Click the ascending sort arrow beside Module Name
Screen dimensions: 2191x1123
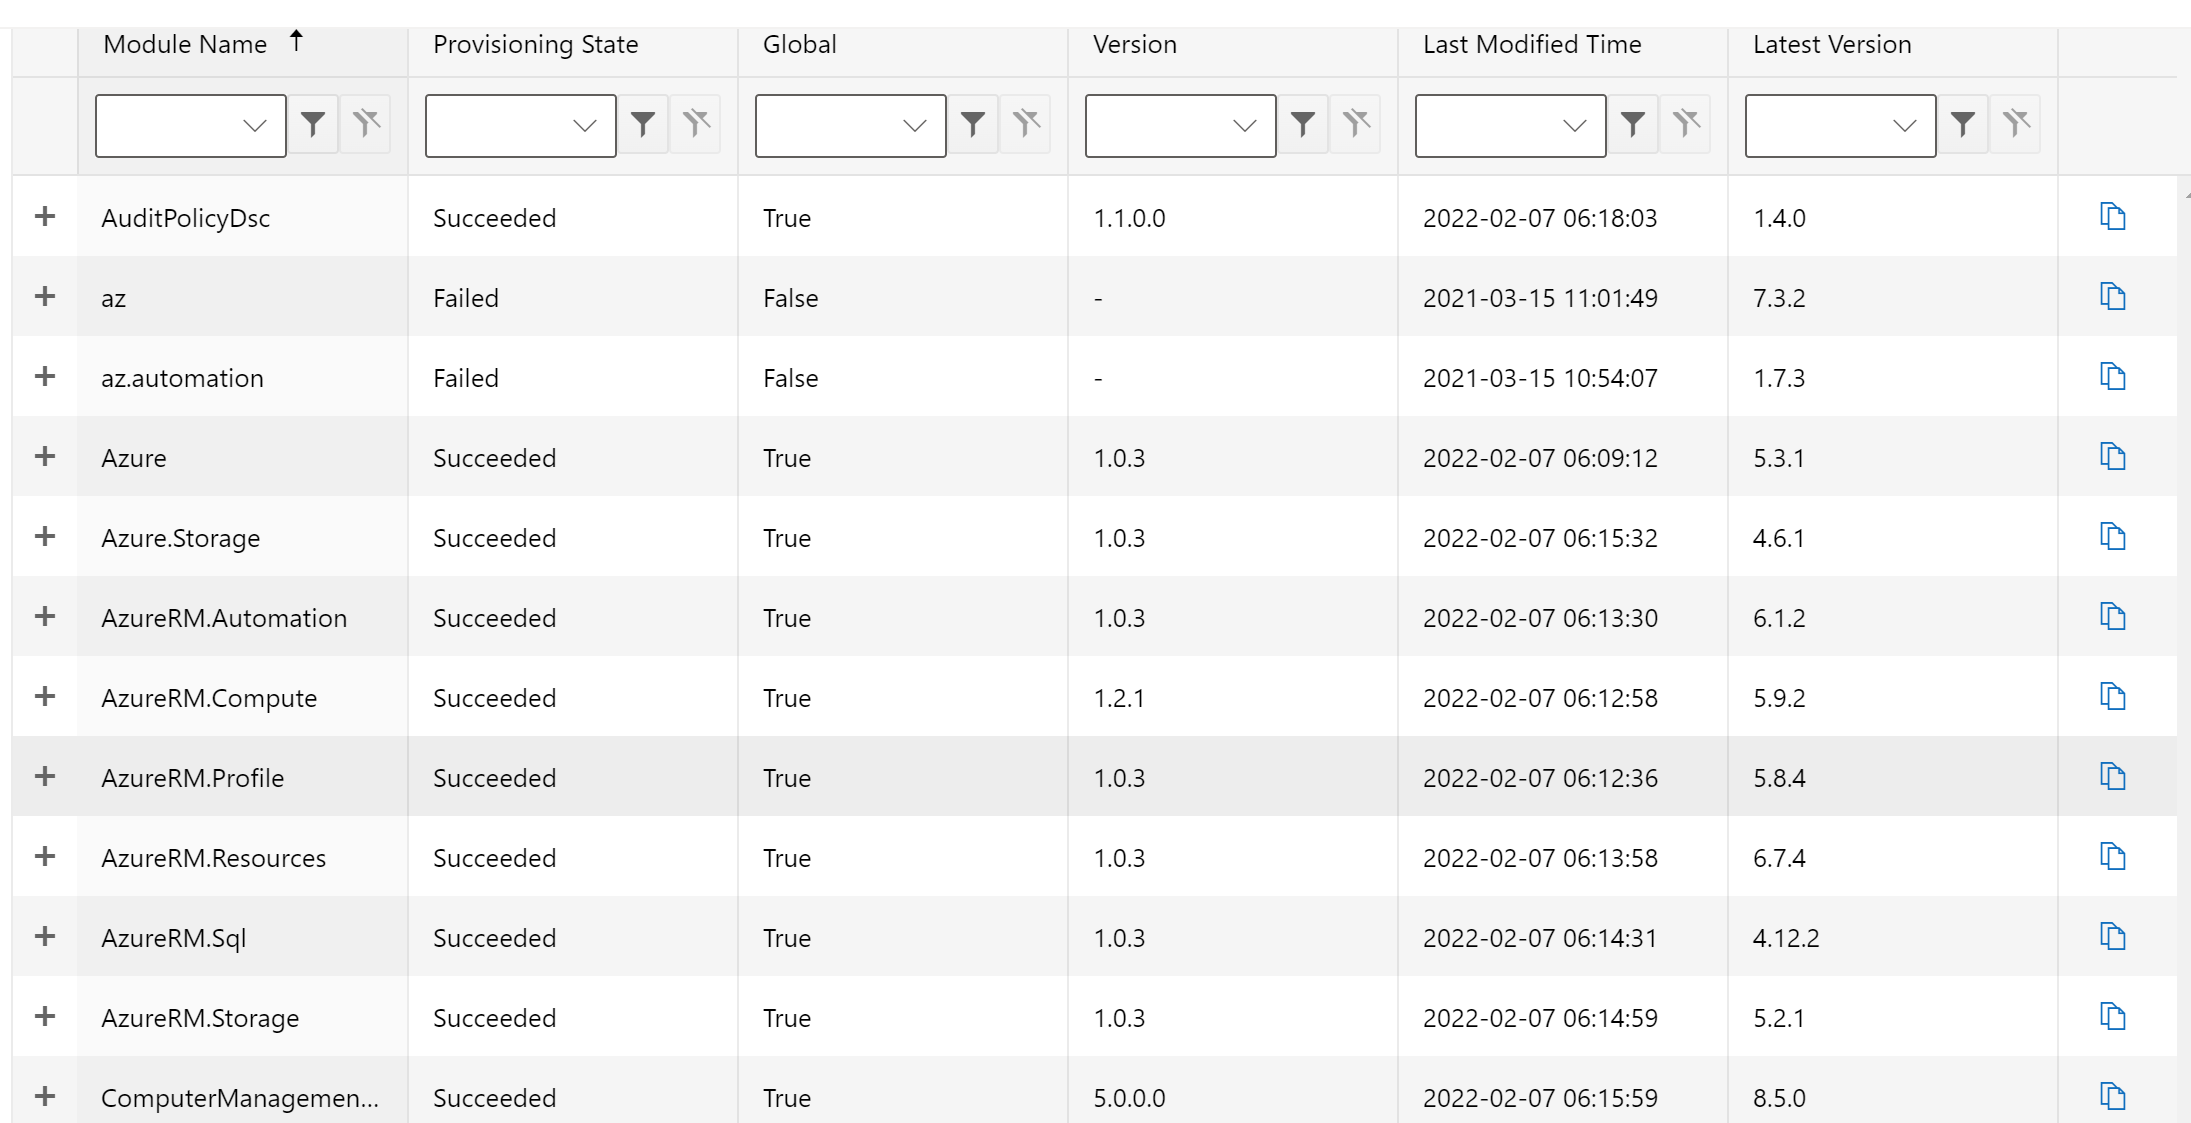296,42
